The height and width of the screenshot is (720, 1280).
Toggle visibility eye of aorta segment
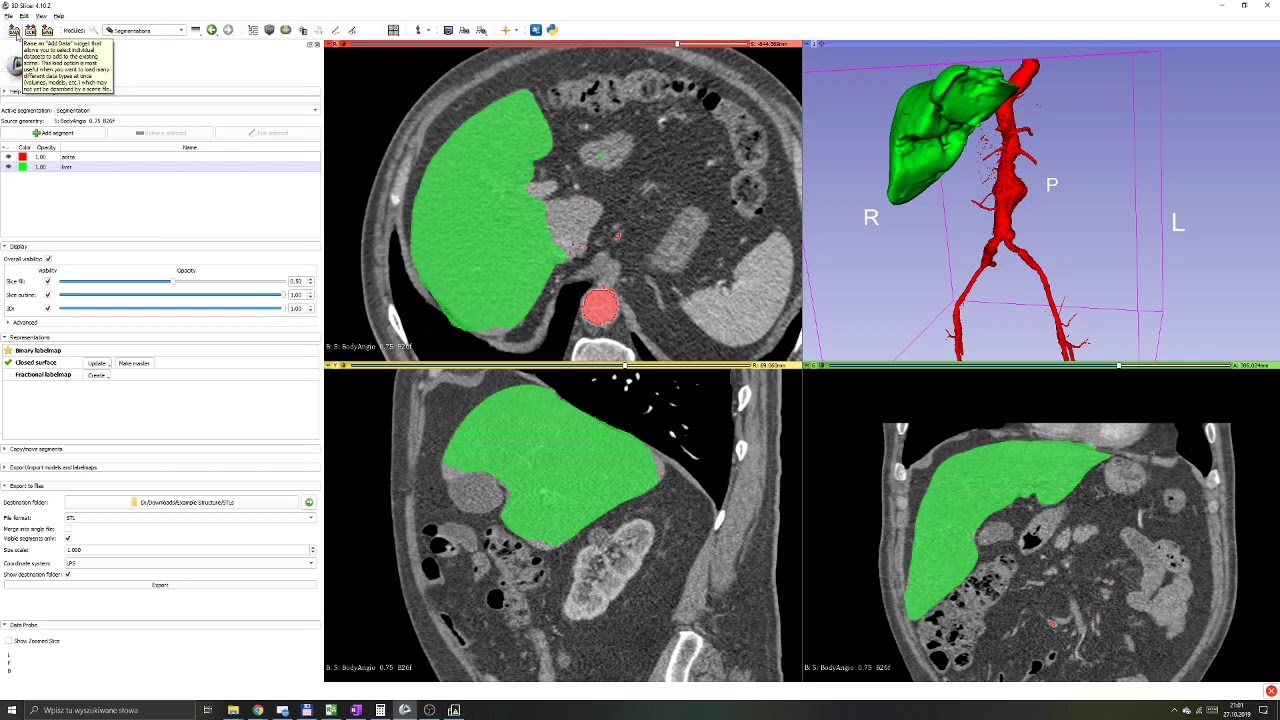point(9,157)
